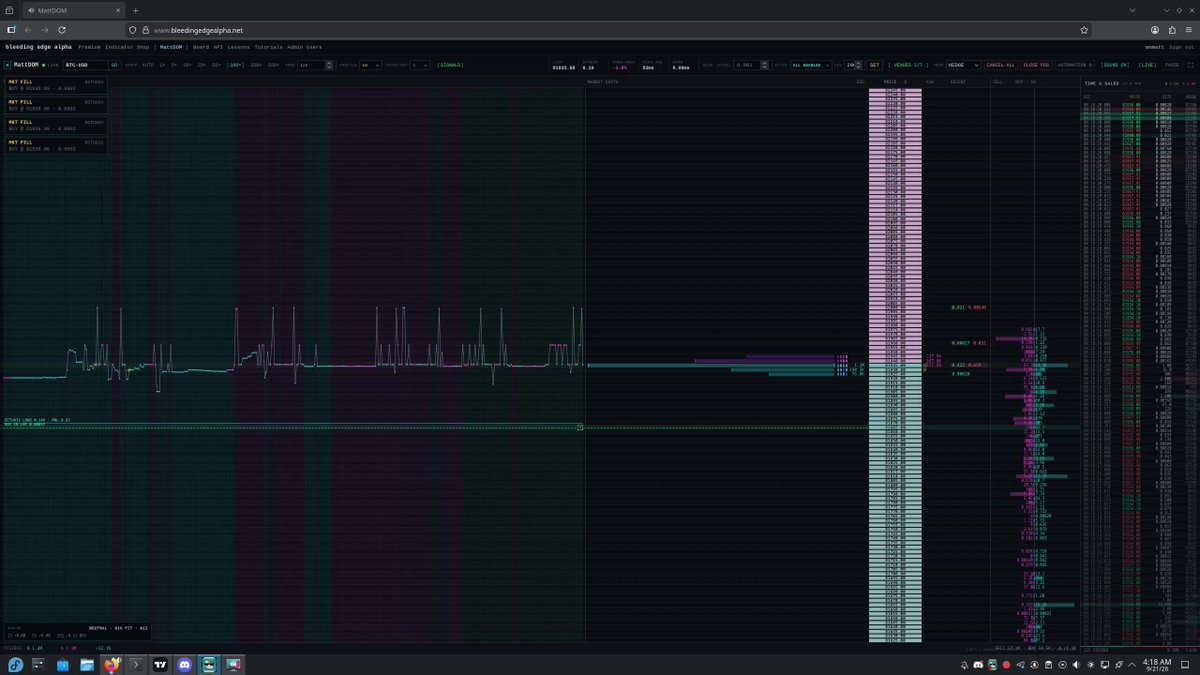Open the Tutorials page
The image size is (1200, 675).
point(269,47)
